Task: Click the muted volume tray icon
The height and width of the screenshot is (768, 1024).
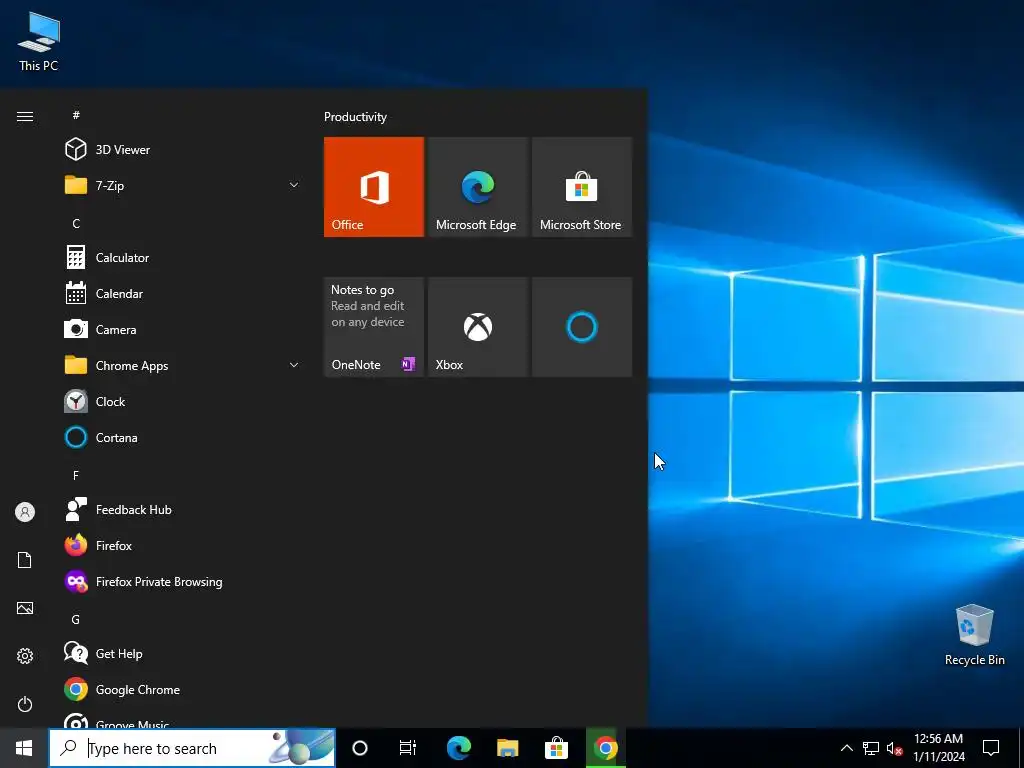Action: point(894,748)
